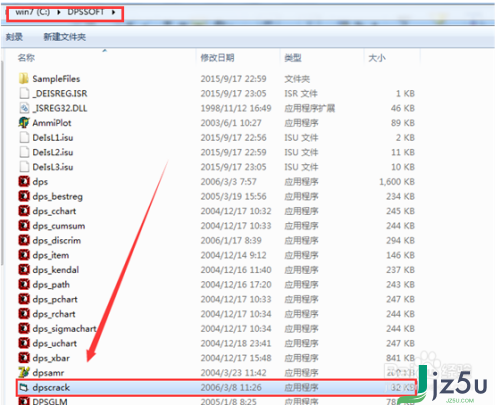Select the file name _DEISREG.ISR
500x405 pixels.
click(60, 94)
